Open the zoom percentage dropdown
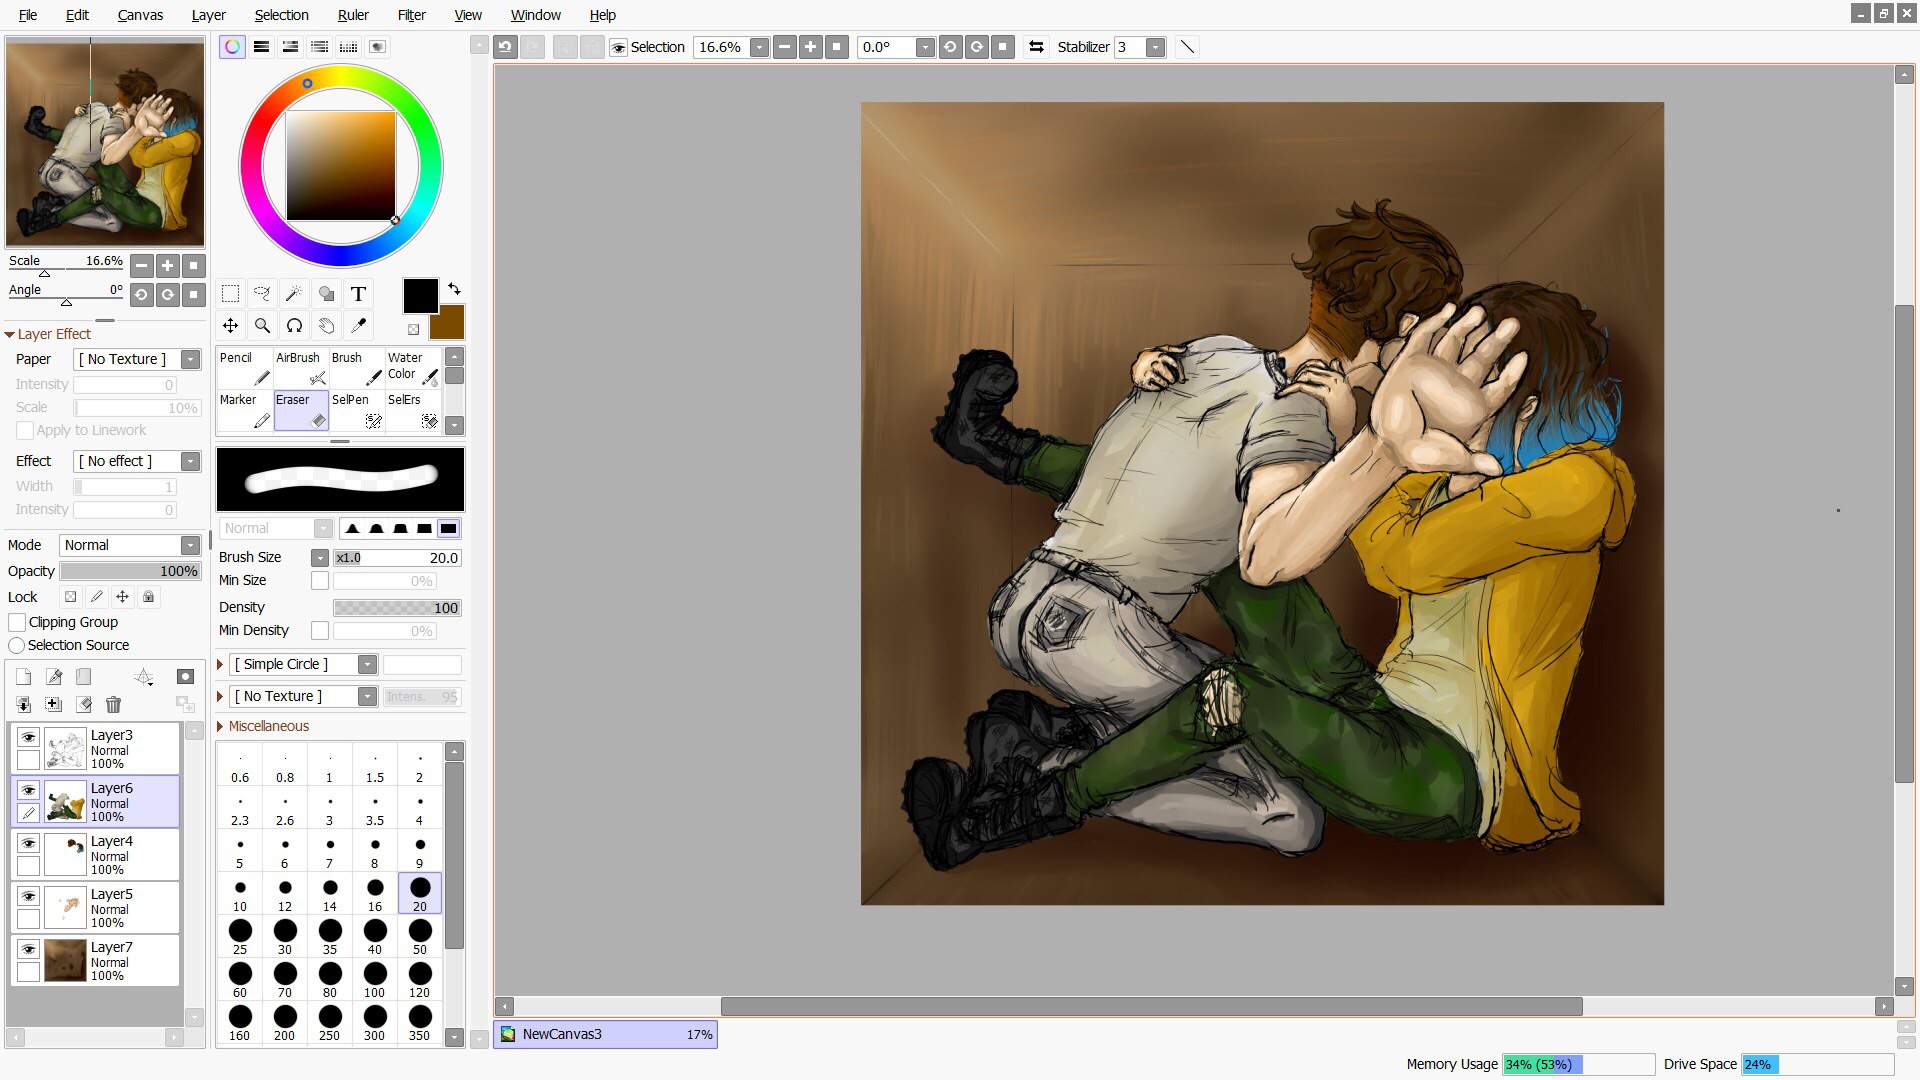The height and width of the screenshot is (1080, 1920). (759, 47)
